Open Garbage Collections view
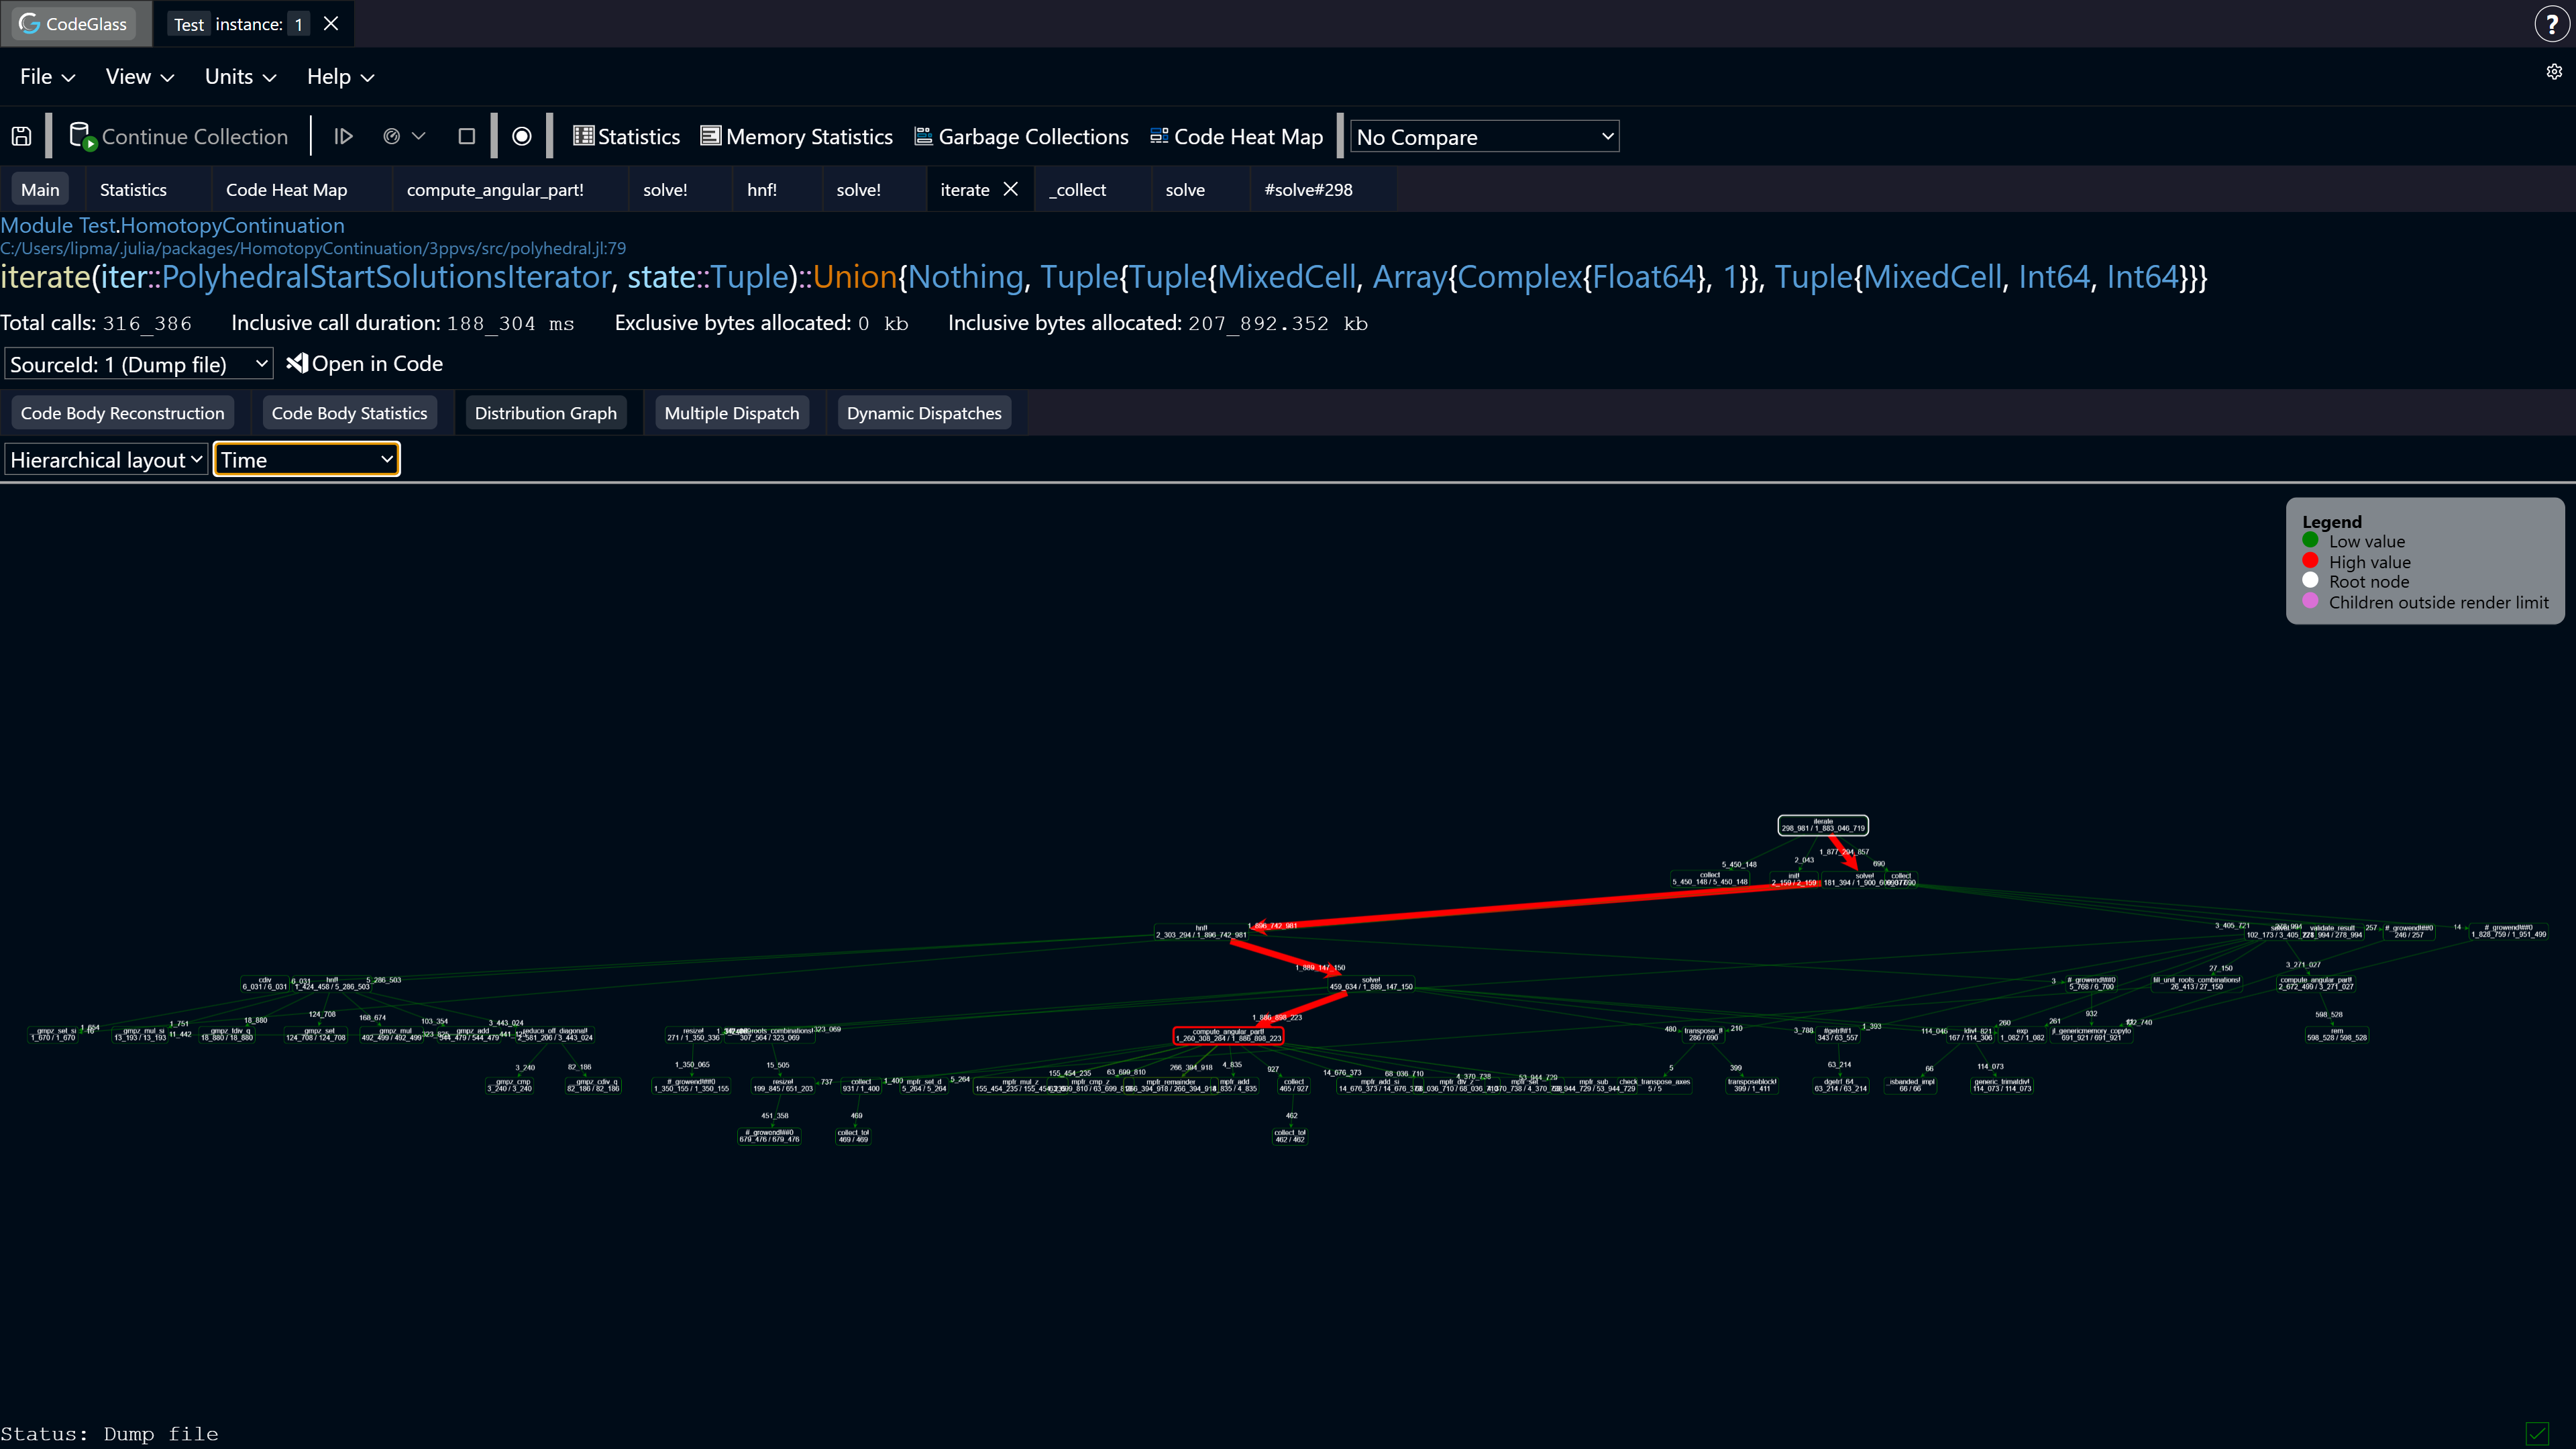This screenshot has height=1449, width=2576. point(1021,137)
